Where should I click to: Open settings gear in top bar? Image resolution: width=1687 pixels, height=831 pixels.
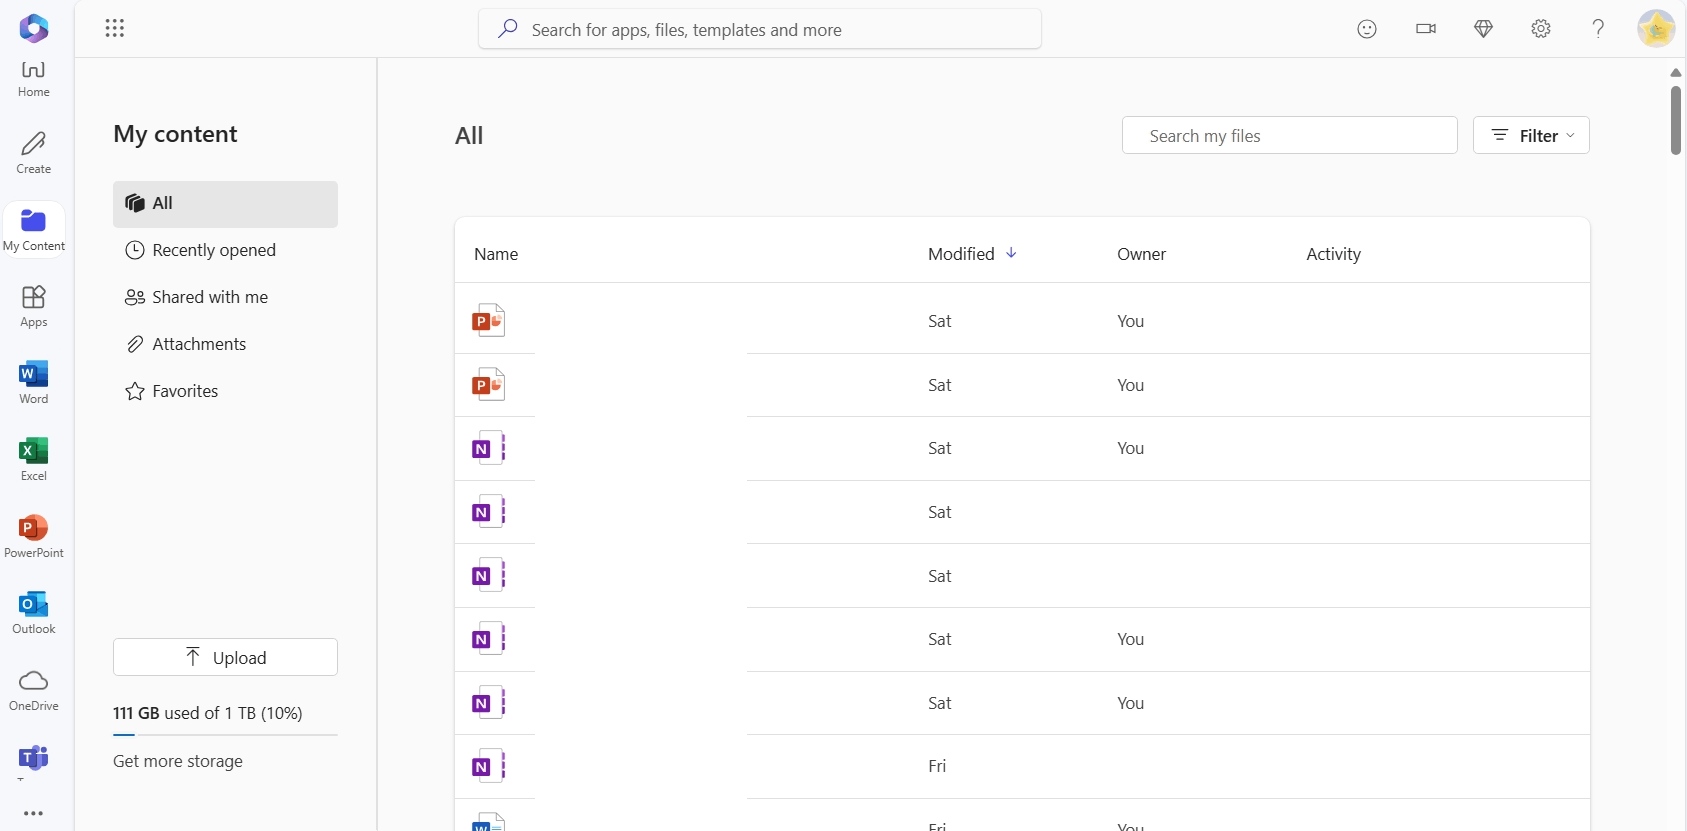coord(1541,29)
